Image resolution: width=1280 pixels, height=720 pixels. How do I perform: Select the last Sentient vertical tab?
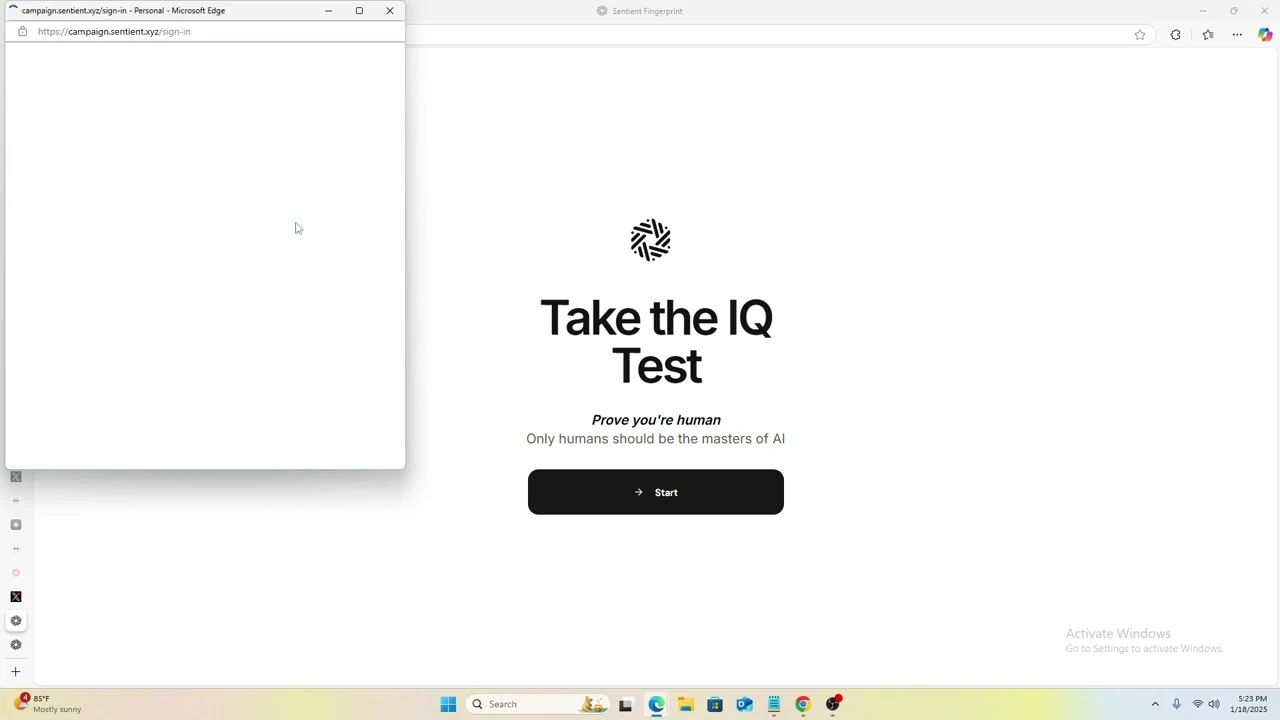[15, 645]
